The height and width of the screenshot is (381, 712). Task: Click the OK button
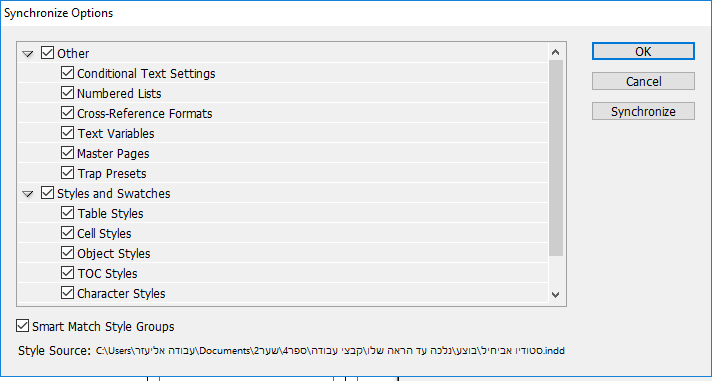point(643,51)
